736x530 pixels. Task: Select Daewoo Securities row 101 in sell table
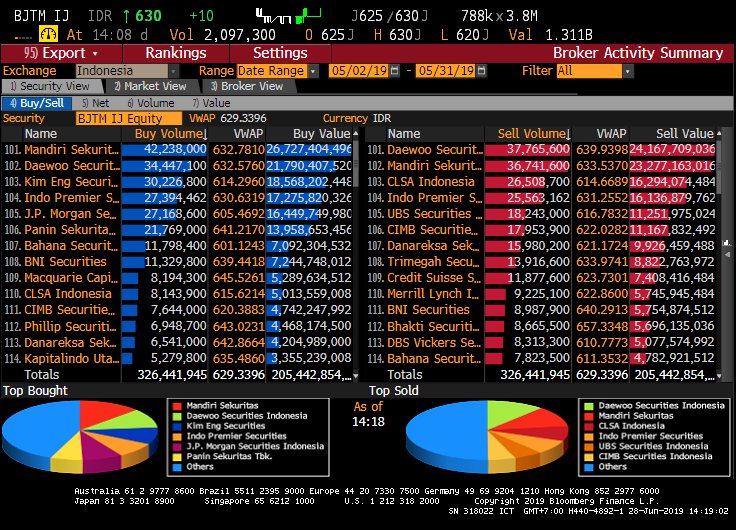[x=540, y=150]
